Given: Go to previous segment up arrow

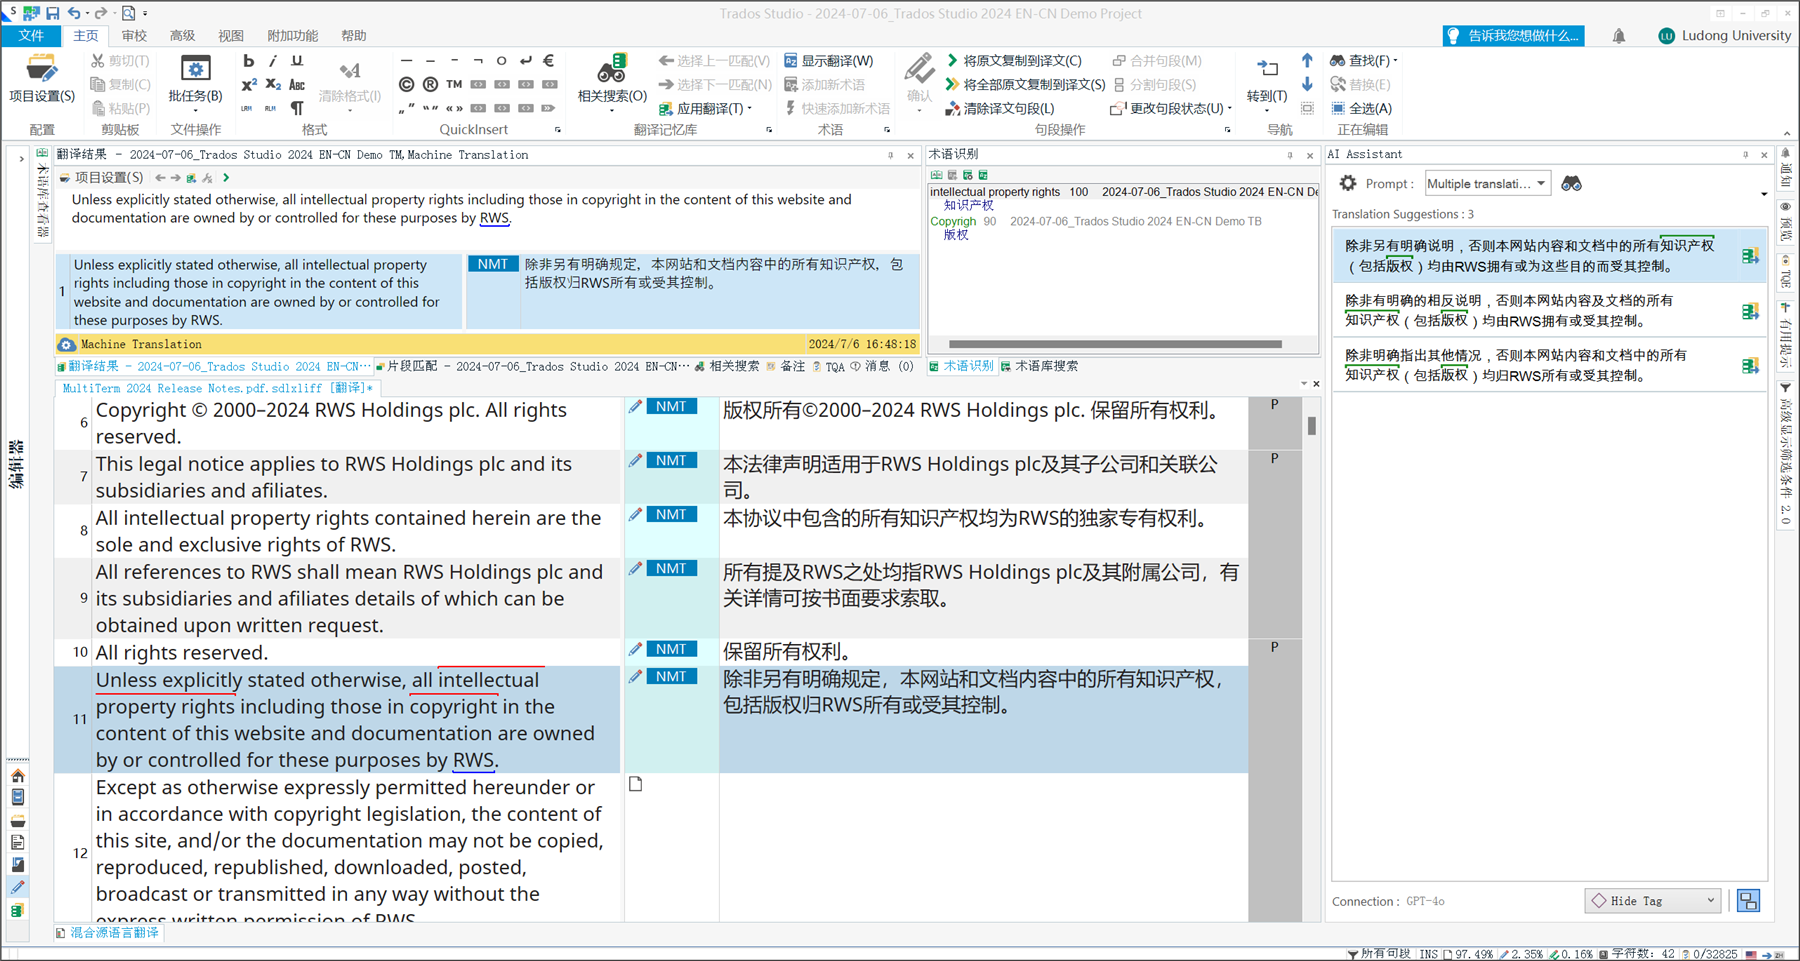Looking at the screenshot, I should 1307,61.
